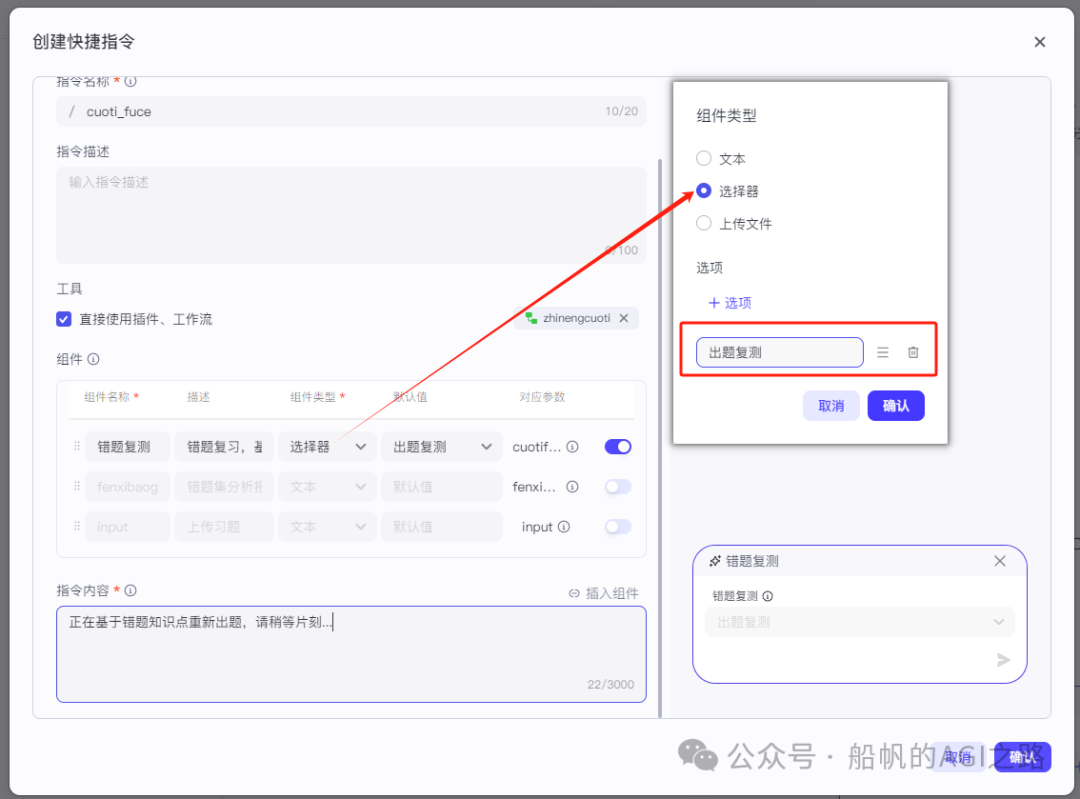Click the 上传习题 description field
Viewport: 1080px width, 799px height.
click(225, 526)
